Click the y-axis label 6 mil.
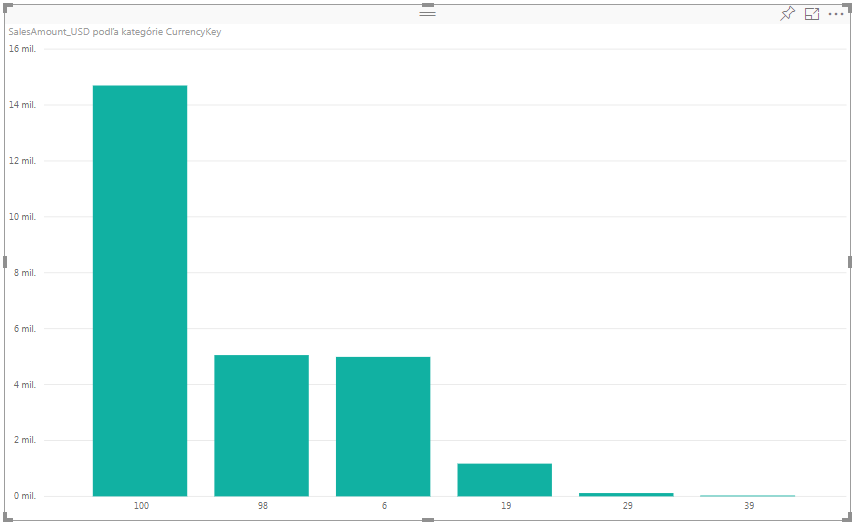The width and height of the screenshot is (855, 525). pyautogui.click(x=25, y=329)
